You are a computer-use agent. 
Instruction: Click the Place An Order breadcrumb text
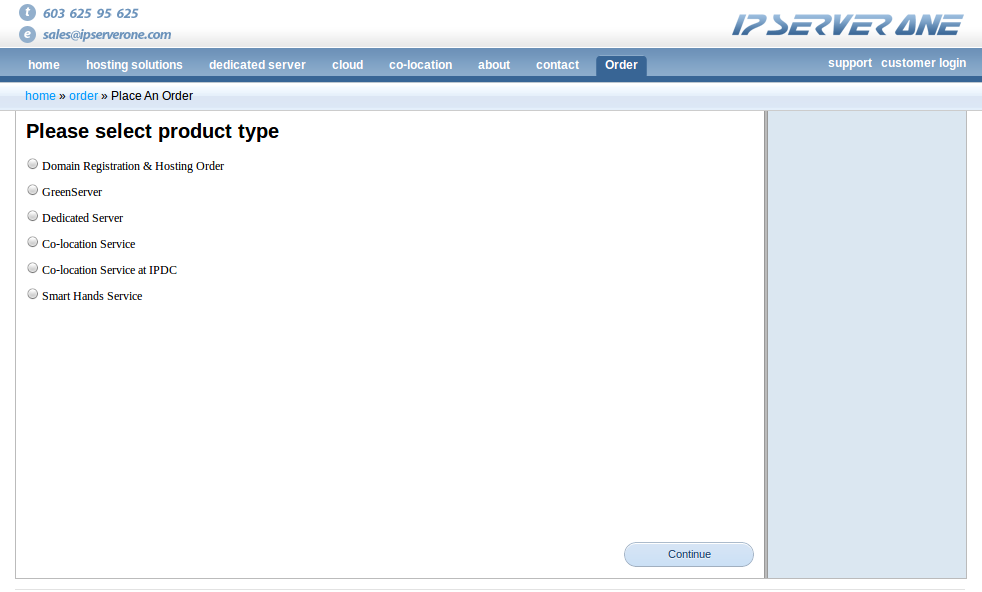[x=152, y=96]
